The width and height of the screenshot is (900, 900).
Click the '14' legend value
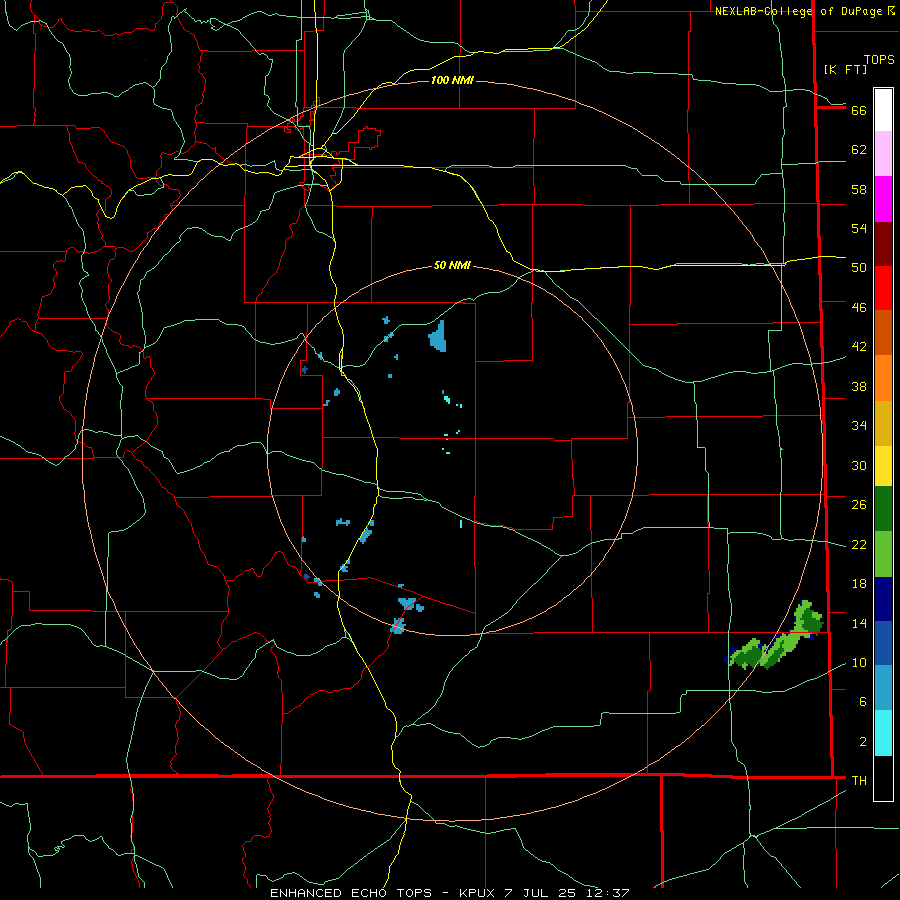(859, 623)
